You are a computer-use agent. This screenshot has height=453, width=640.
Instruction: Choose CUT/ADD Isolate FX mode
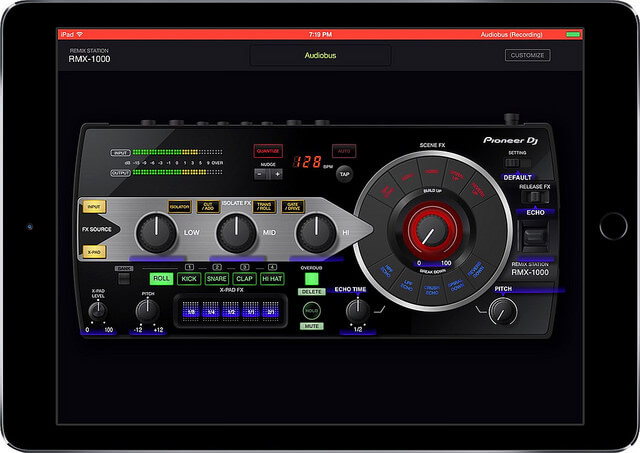(x=211, y=206)
